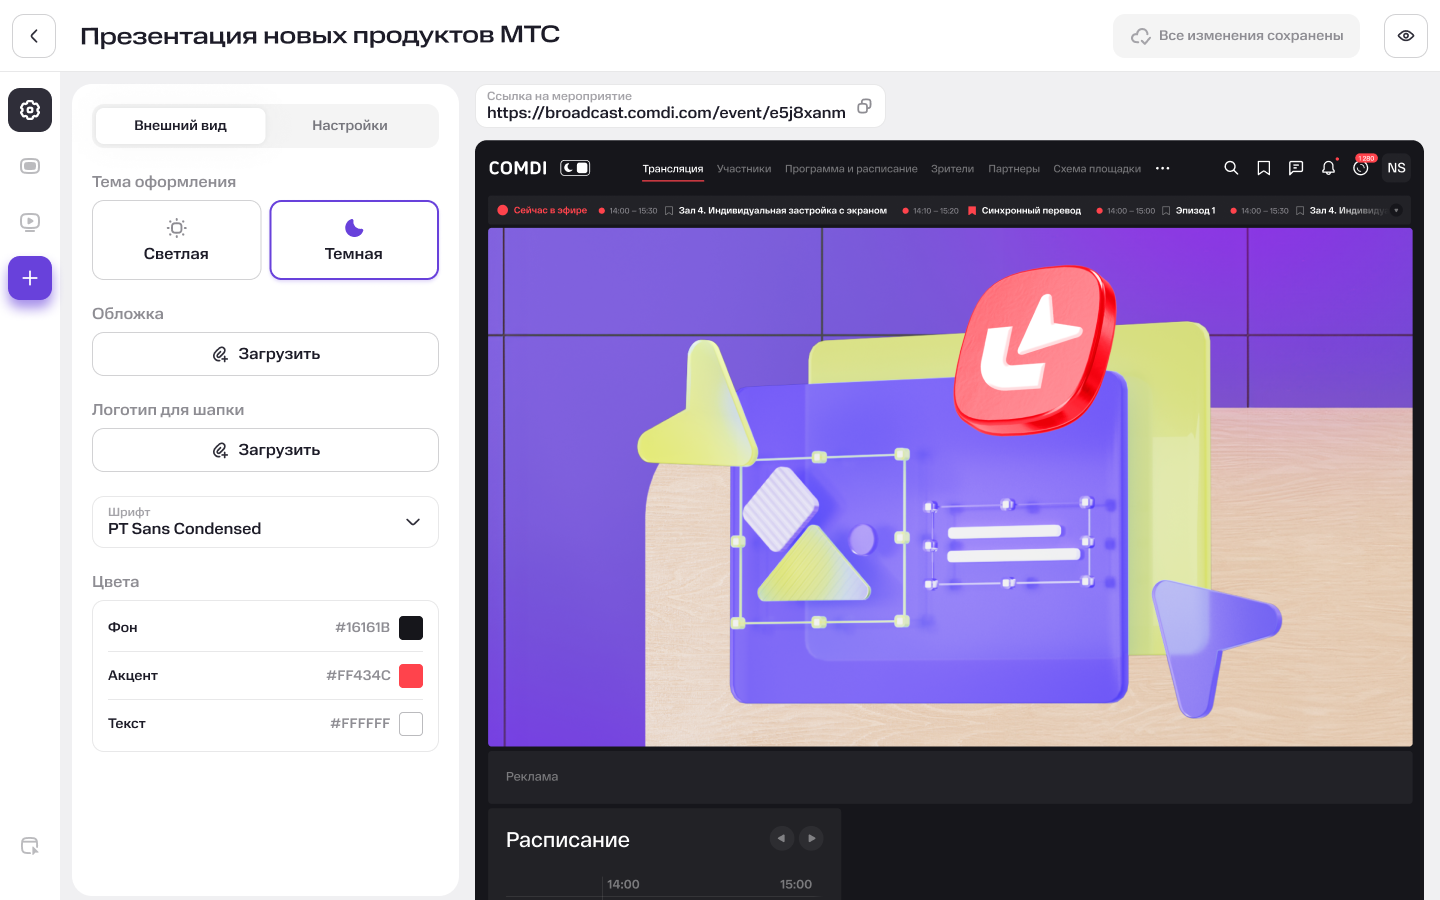This screenshot has width=1440, height=900.
Task: Pick the Фон background color swatch
Action: [411, 628]
